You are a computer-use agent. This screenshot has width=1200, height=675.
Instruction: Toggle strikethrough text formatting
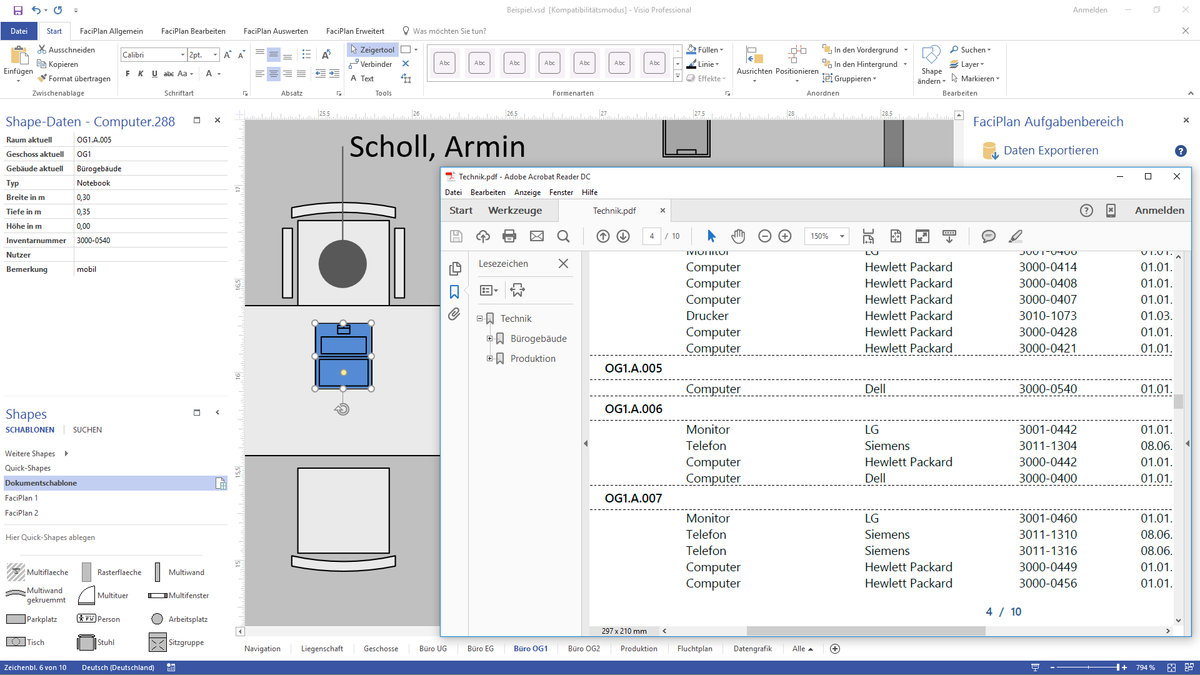pyautogui.click(x=169, y=73)
